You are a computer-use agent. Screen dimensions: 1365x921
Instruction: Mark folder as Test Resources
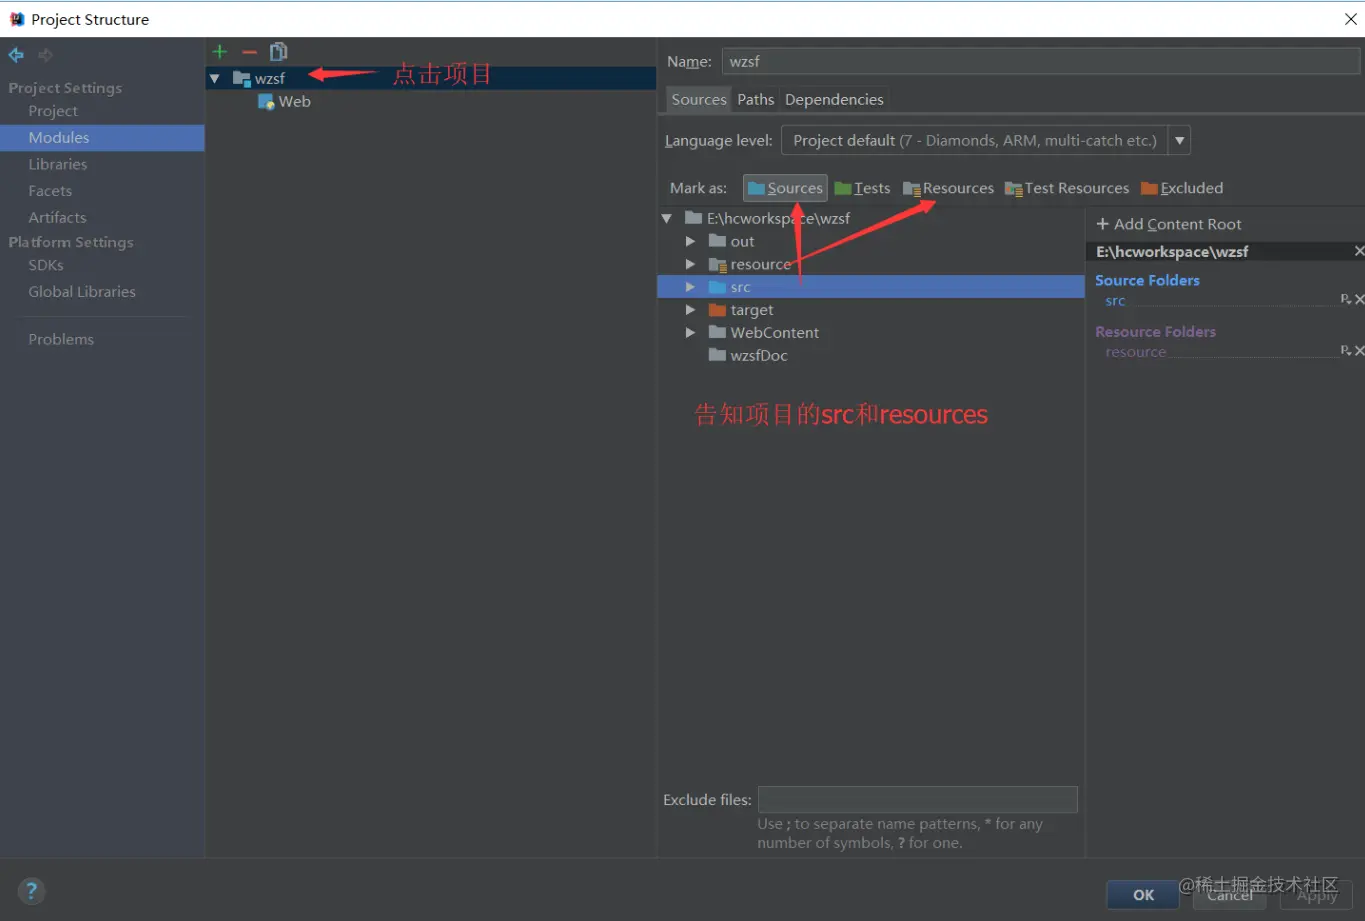click(1067, 188)
